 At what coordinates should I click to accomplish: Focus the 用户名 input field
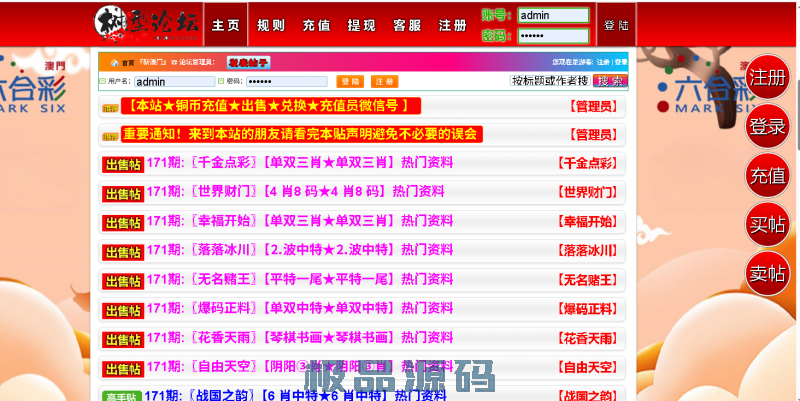174,82
